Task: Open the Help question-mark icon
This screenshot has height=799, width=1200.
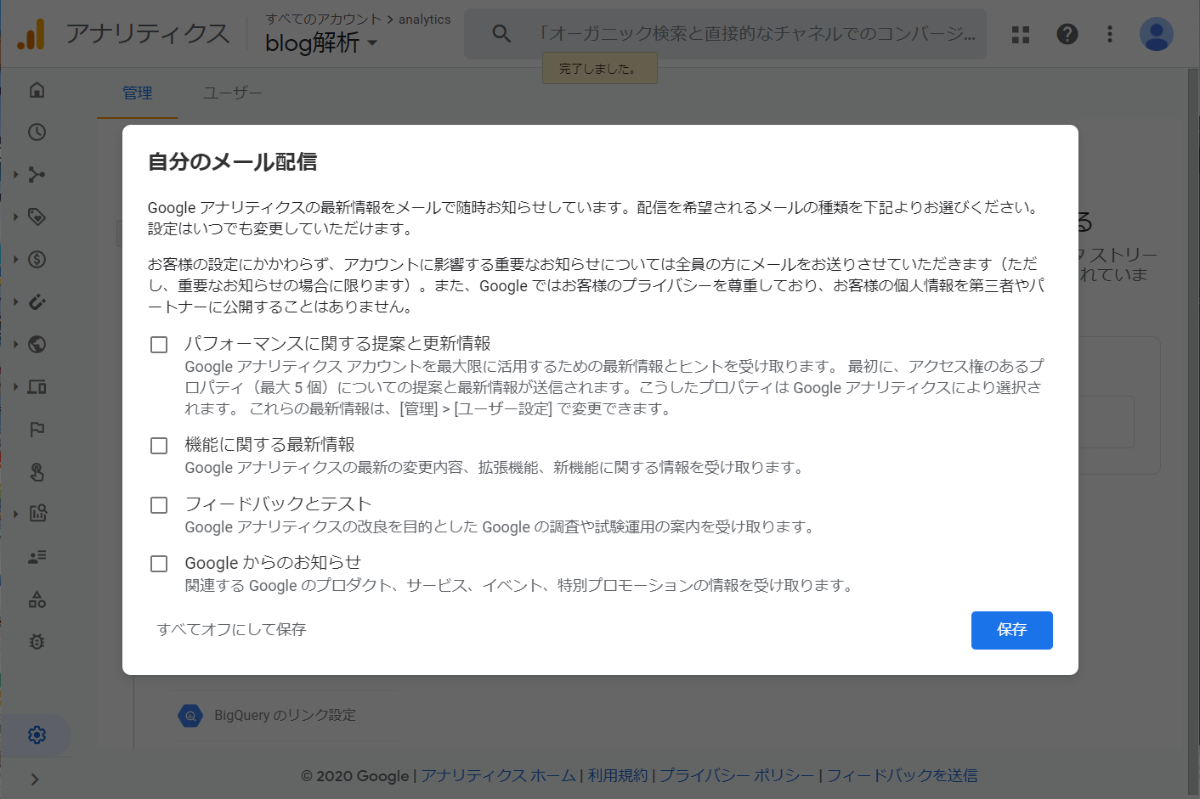Action: pos(1067,34)
